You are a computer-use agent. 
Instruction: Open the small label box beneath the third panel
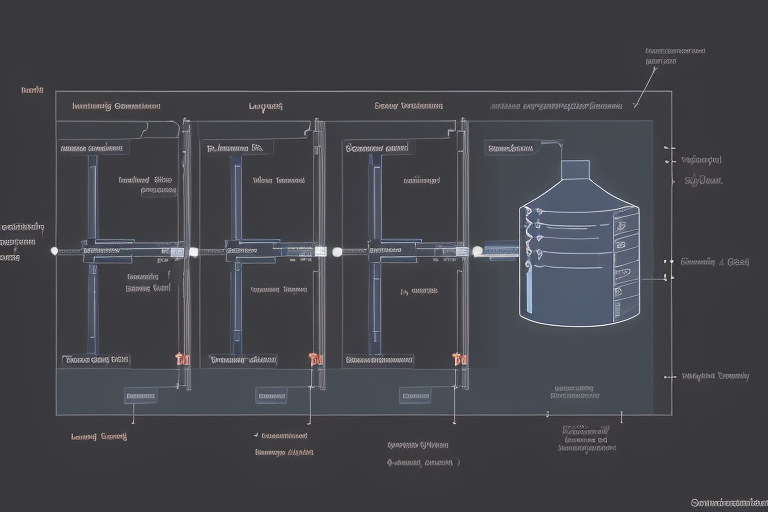[x=416, y=396]
